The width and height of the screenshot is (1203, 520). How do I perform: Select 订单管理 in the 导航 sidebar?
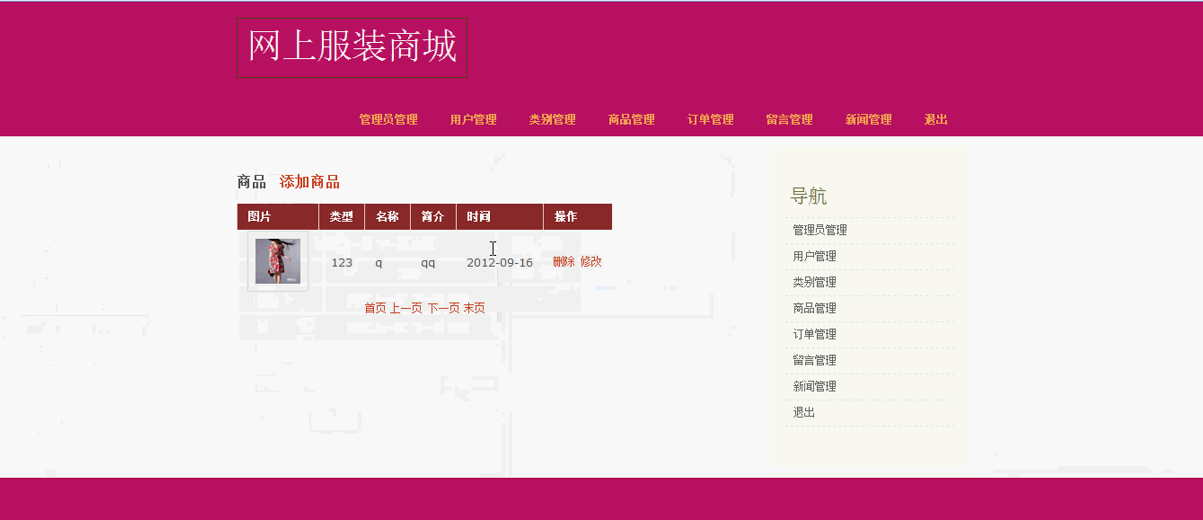click(814, 334)
